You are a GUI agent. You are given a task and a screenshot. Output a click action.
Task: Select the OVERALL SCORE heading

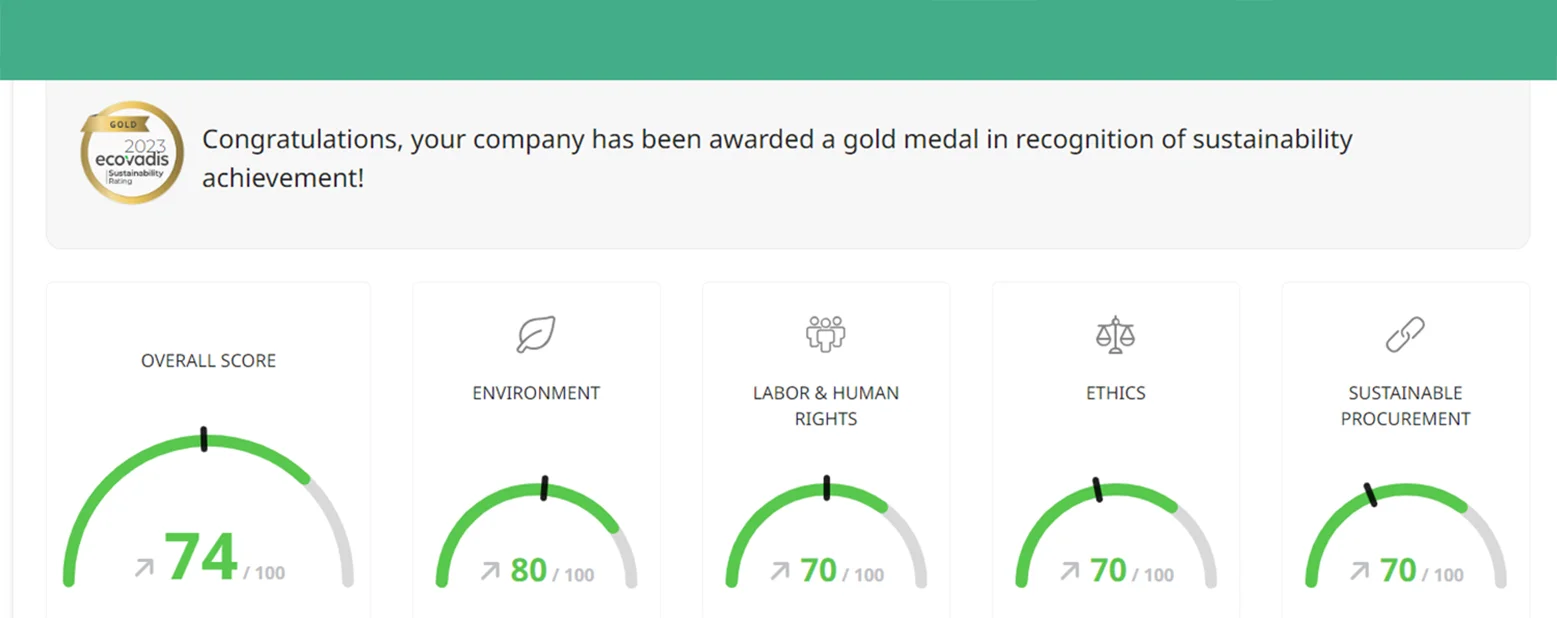point(208,360)
